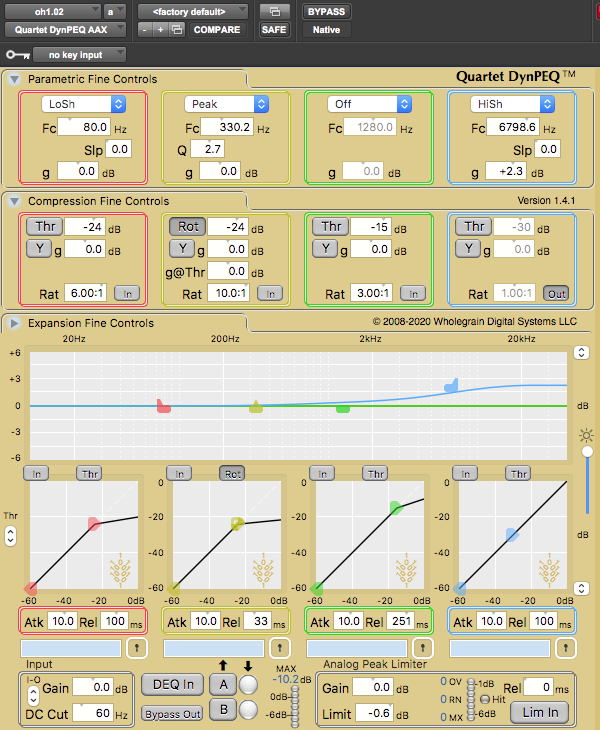Click the Input I-O stepper
This screenshot has width=600, height=730.
(x=33, y=696)
